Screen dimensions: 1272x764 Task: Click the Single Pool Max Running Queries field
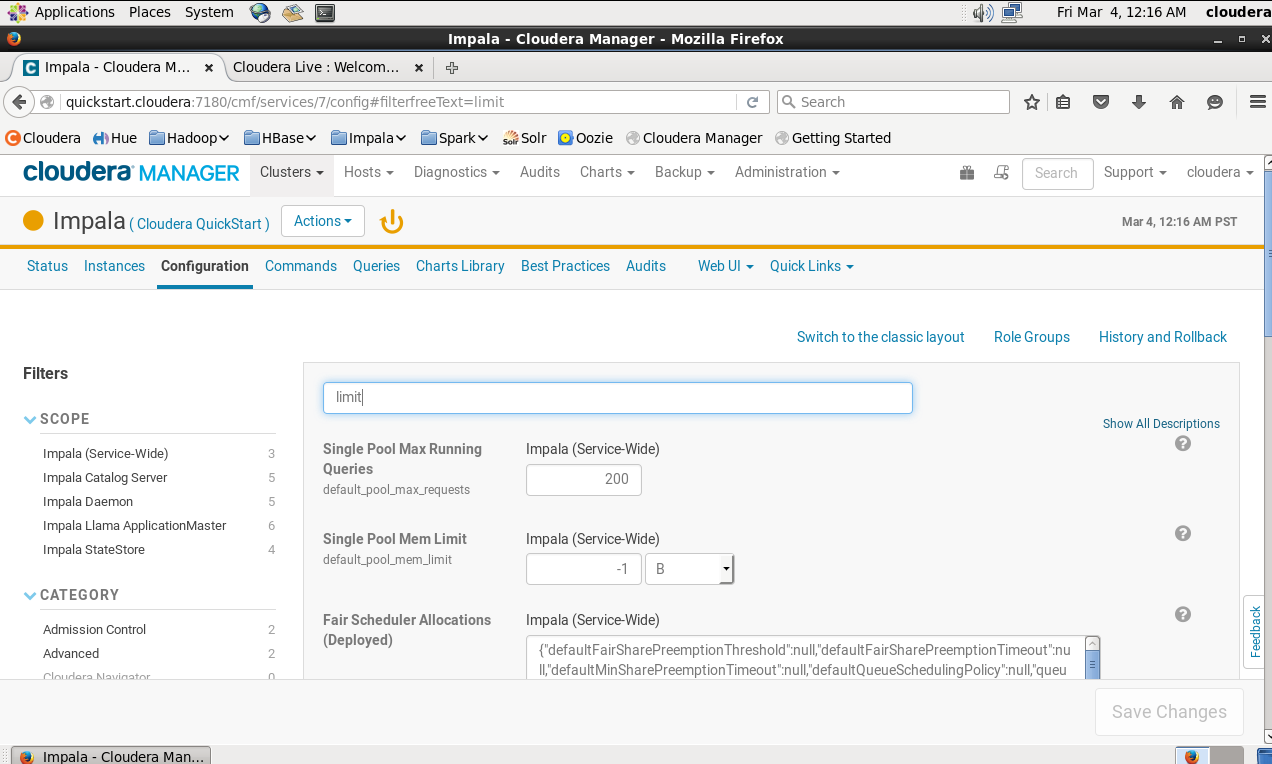tap(584, 479)
